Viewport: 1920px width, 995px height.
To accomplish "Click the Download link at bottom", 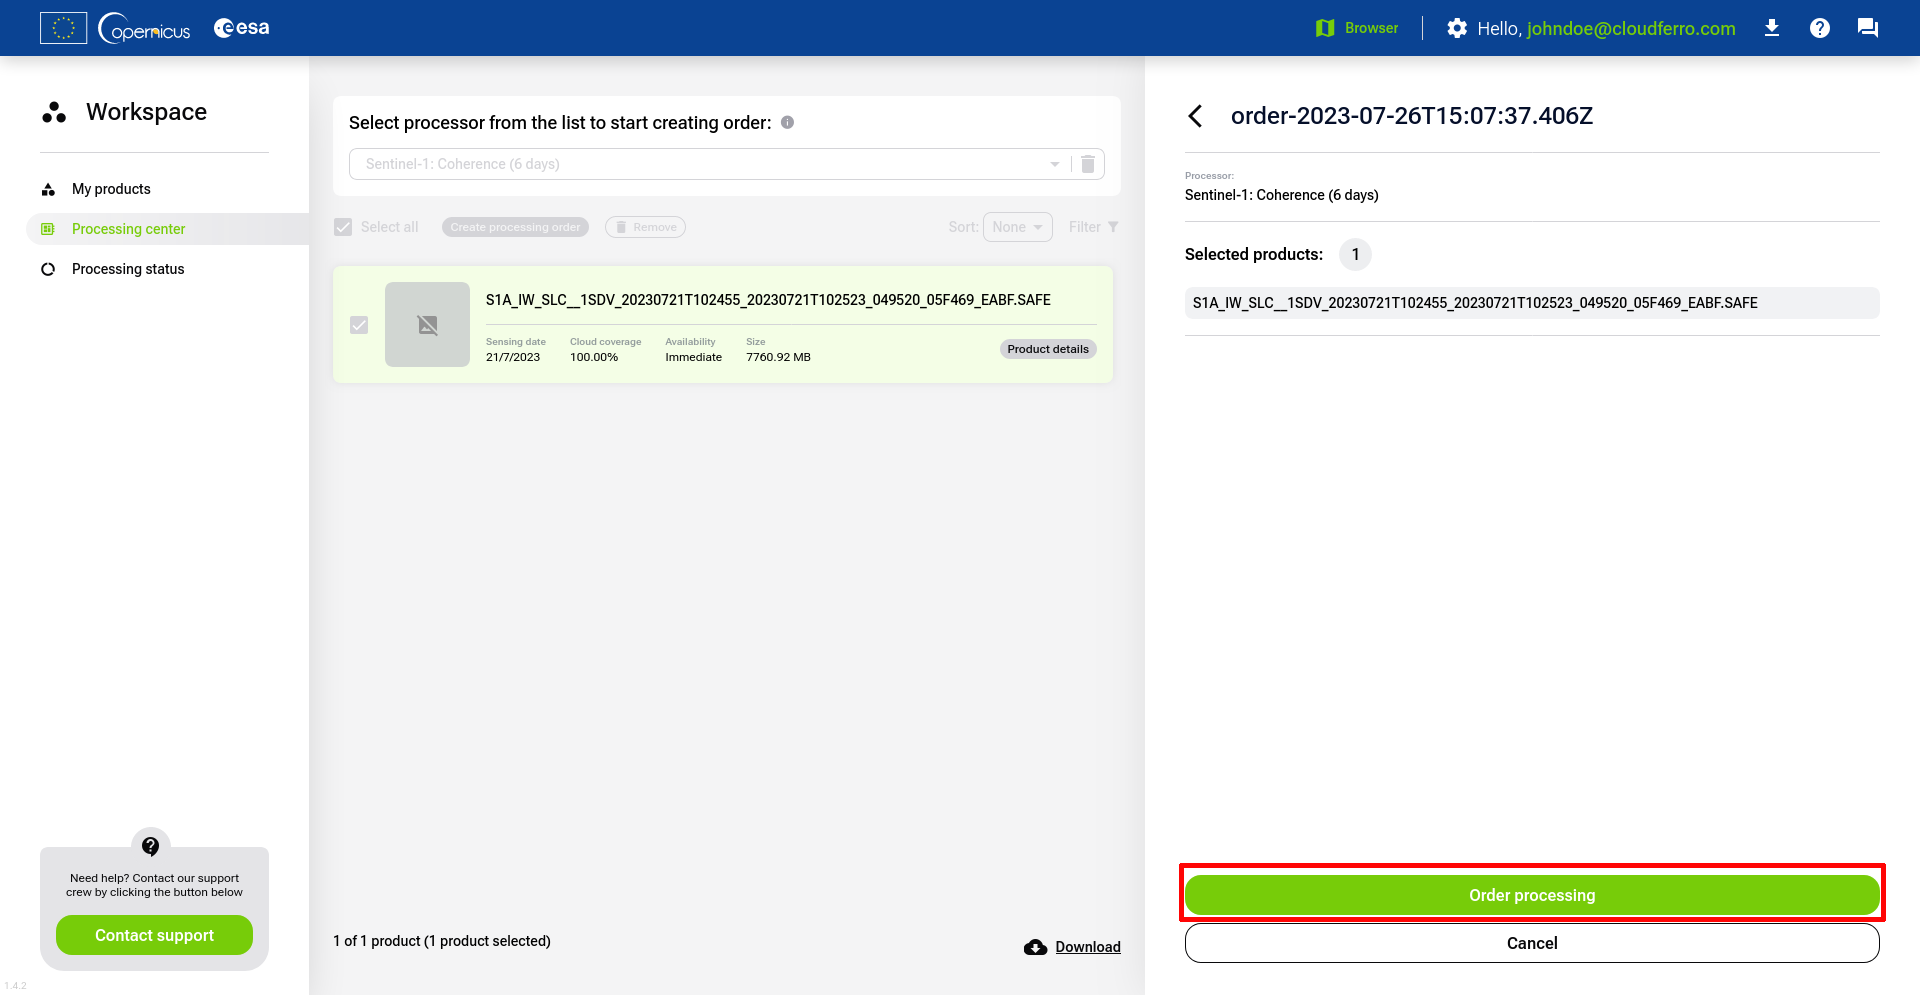I will 1087,947.
